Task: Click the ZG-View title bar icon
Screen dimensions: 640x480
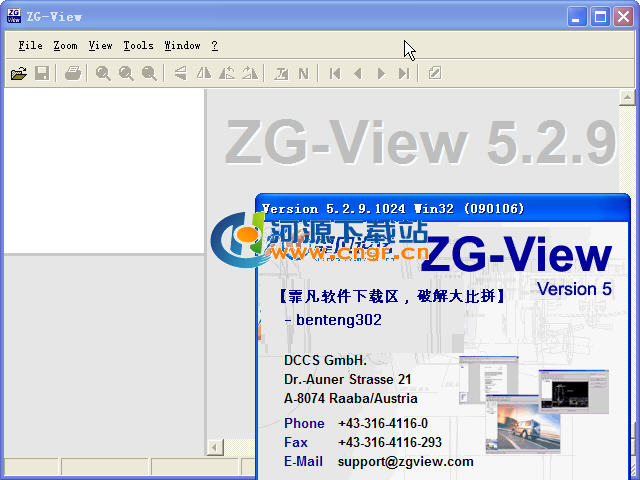Action: click(x=14, y=16)
